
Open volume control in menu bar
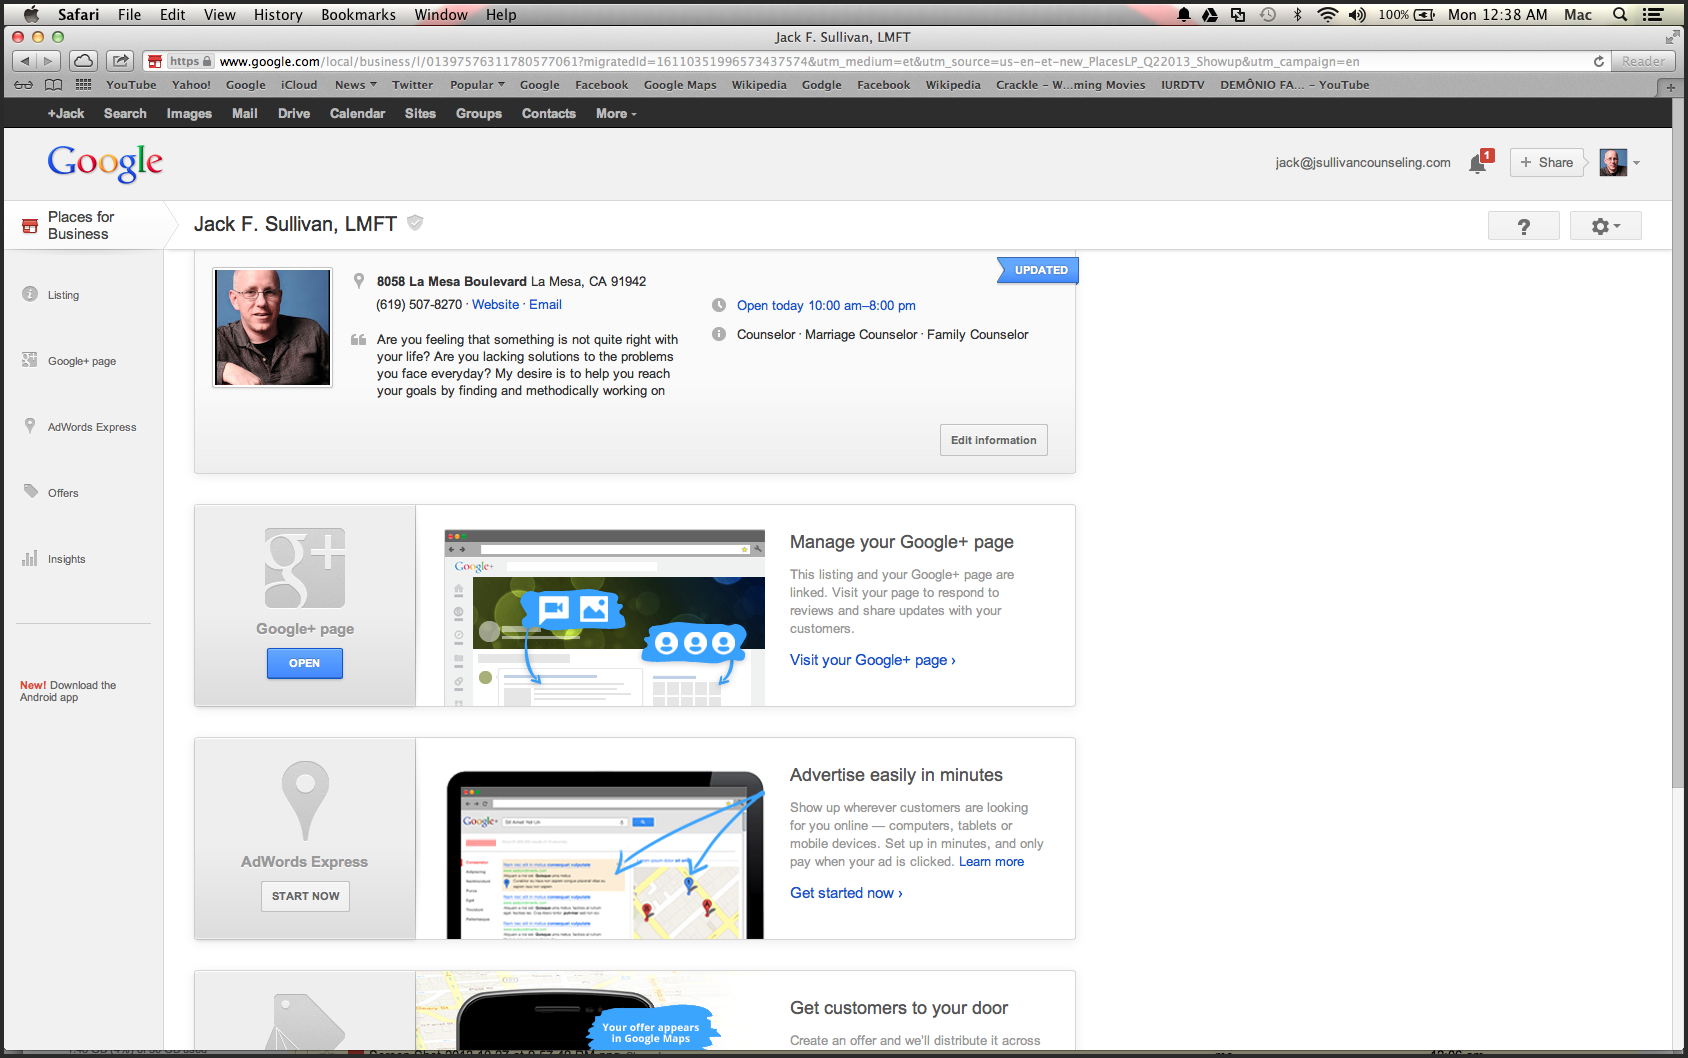tap(1357, 14)
